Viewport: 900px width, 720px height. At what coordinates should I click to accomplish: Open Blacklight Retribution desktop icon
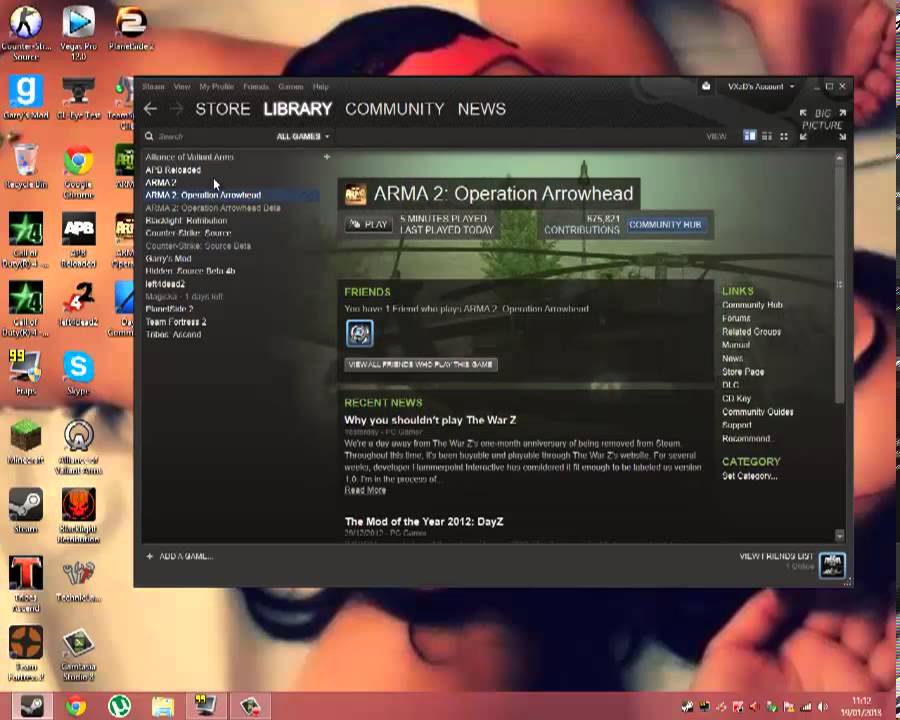click(x=79, y=516)
